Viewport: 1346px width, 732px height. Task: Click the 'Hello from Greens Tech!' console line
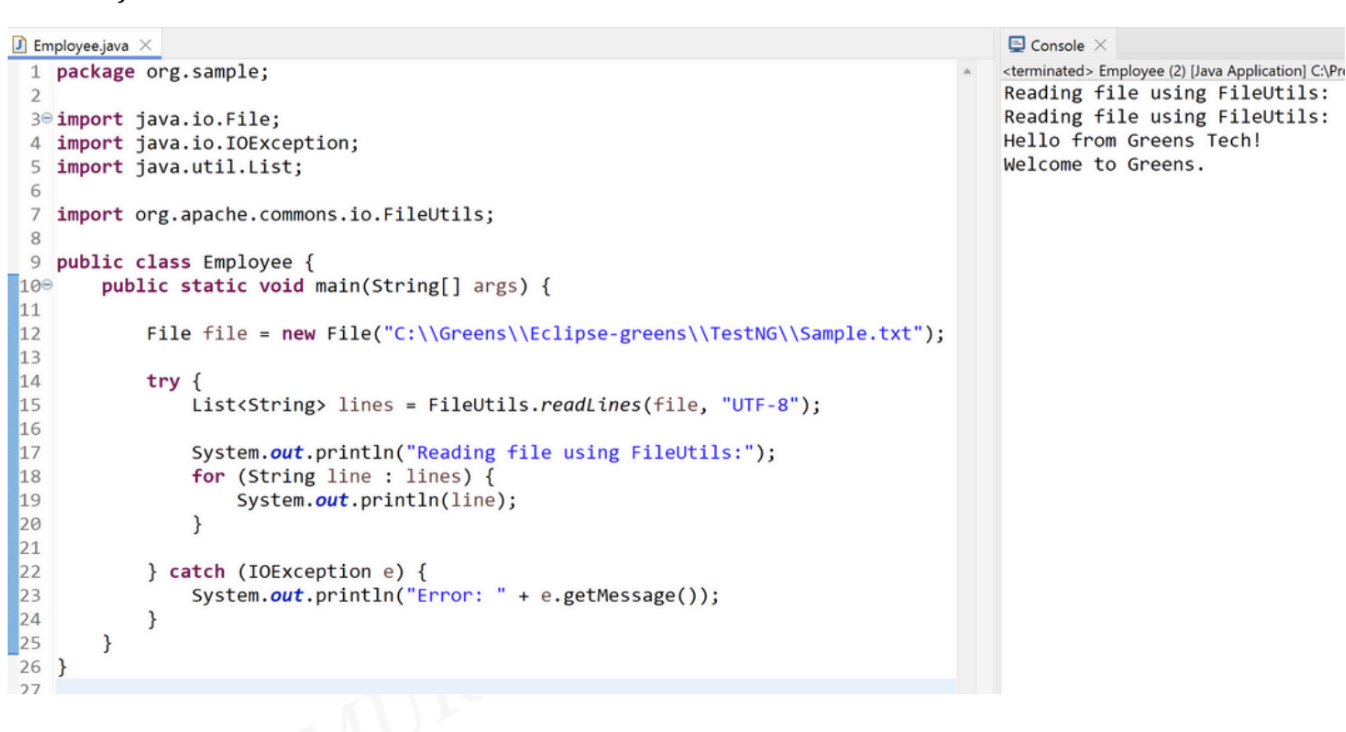point(1132,141)
